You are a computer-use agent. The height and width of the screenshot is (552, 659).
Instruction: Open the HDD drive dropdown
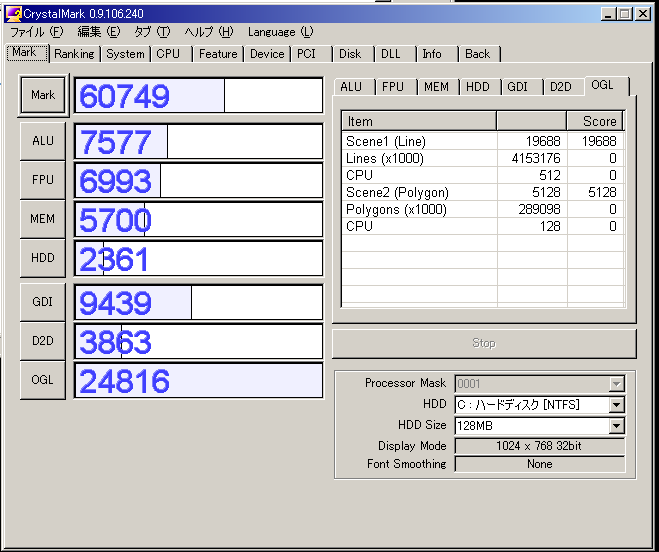tap(616, 405)
